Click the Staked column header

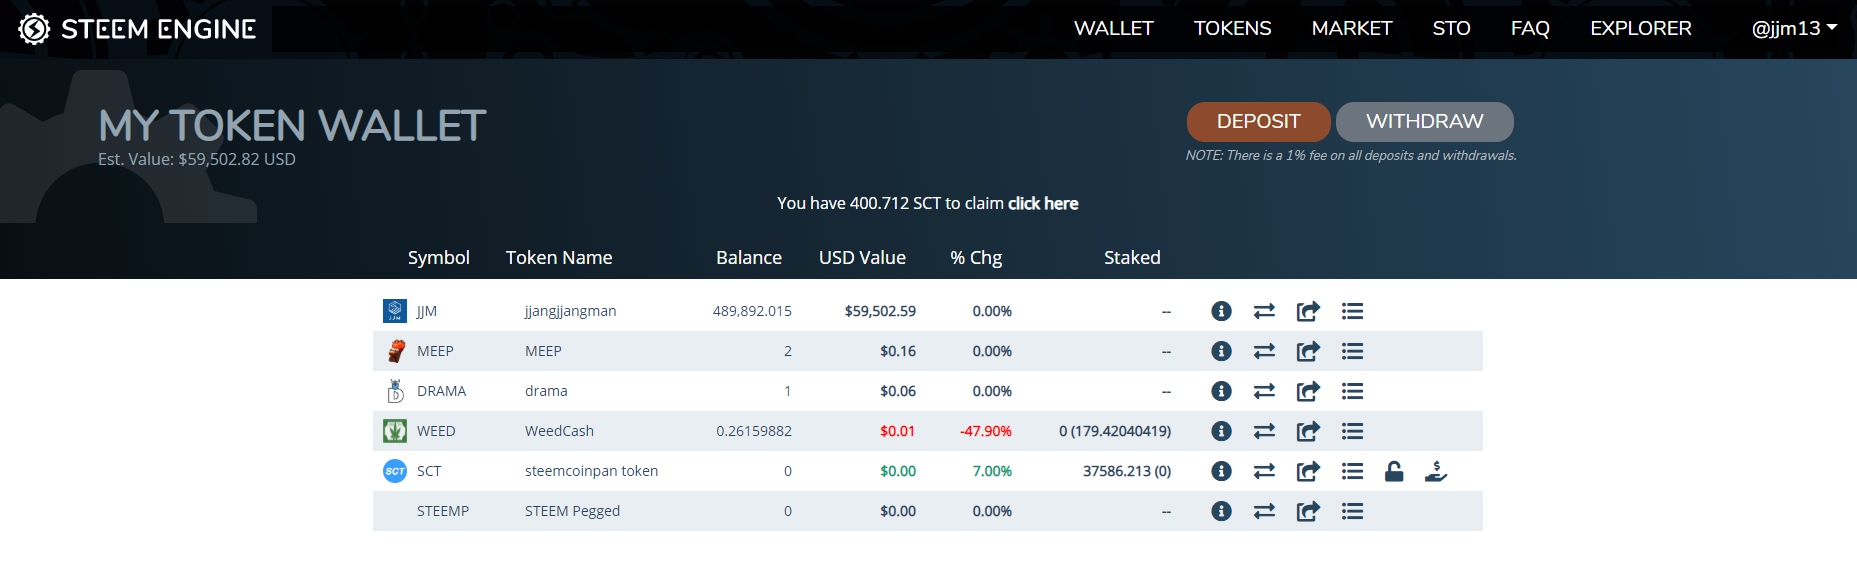click(x=1132, y=257)
